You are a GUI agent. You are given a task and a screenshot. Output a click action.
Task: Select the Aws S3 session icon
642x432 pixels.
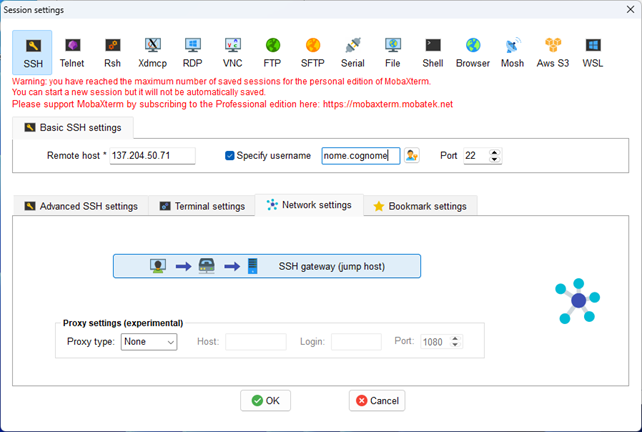point(553,52)
